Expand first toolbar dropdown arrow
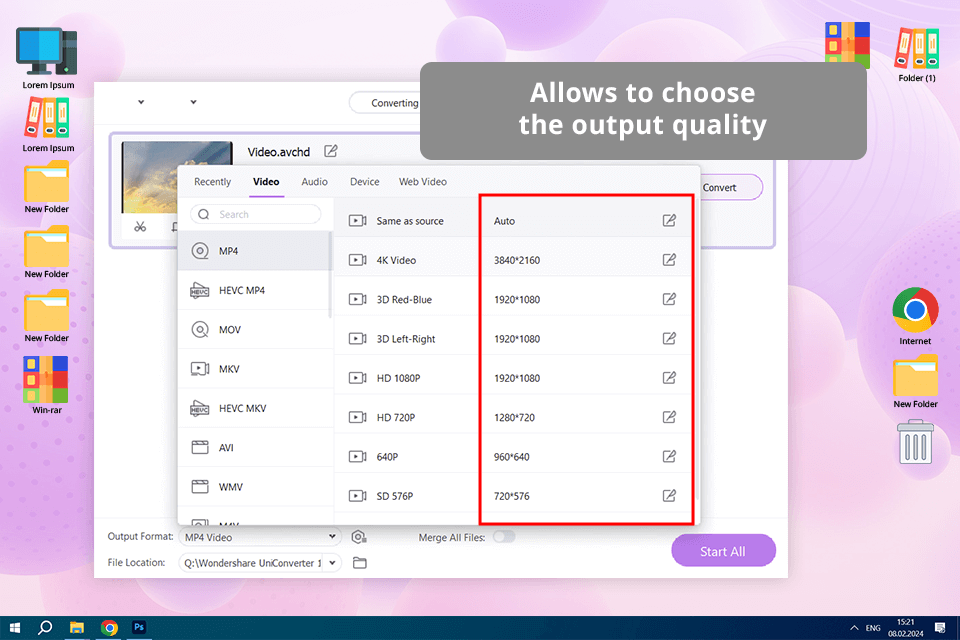This screenshot has height=640, width=960. click(x=141, y=102)
